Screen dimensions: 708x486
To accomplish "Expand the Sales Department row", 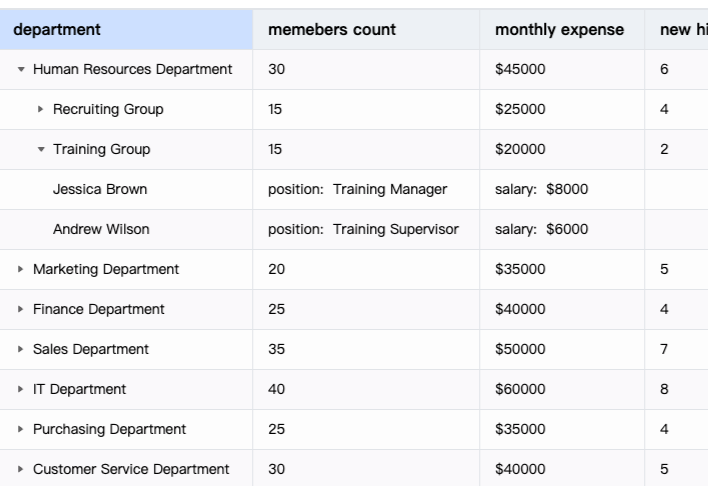I will pos(21,349).
